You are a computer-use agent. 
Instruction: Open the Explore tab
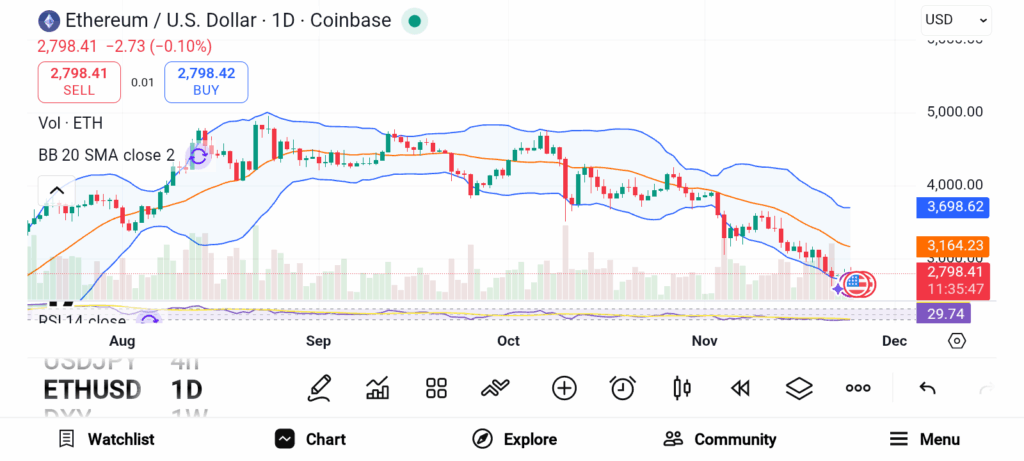(x=515, y=439)
